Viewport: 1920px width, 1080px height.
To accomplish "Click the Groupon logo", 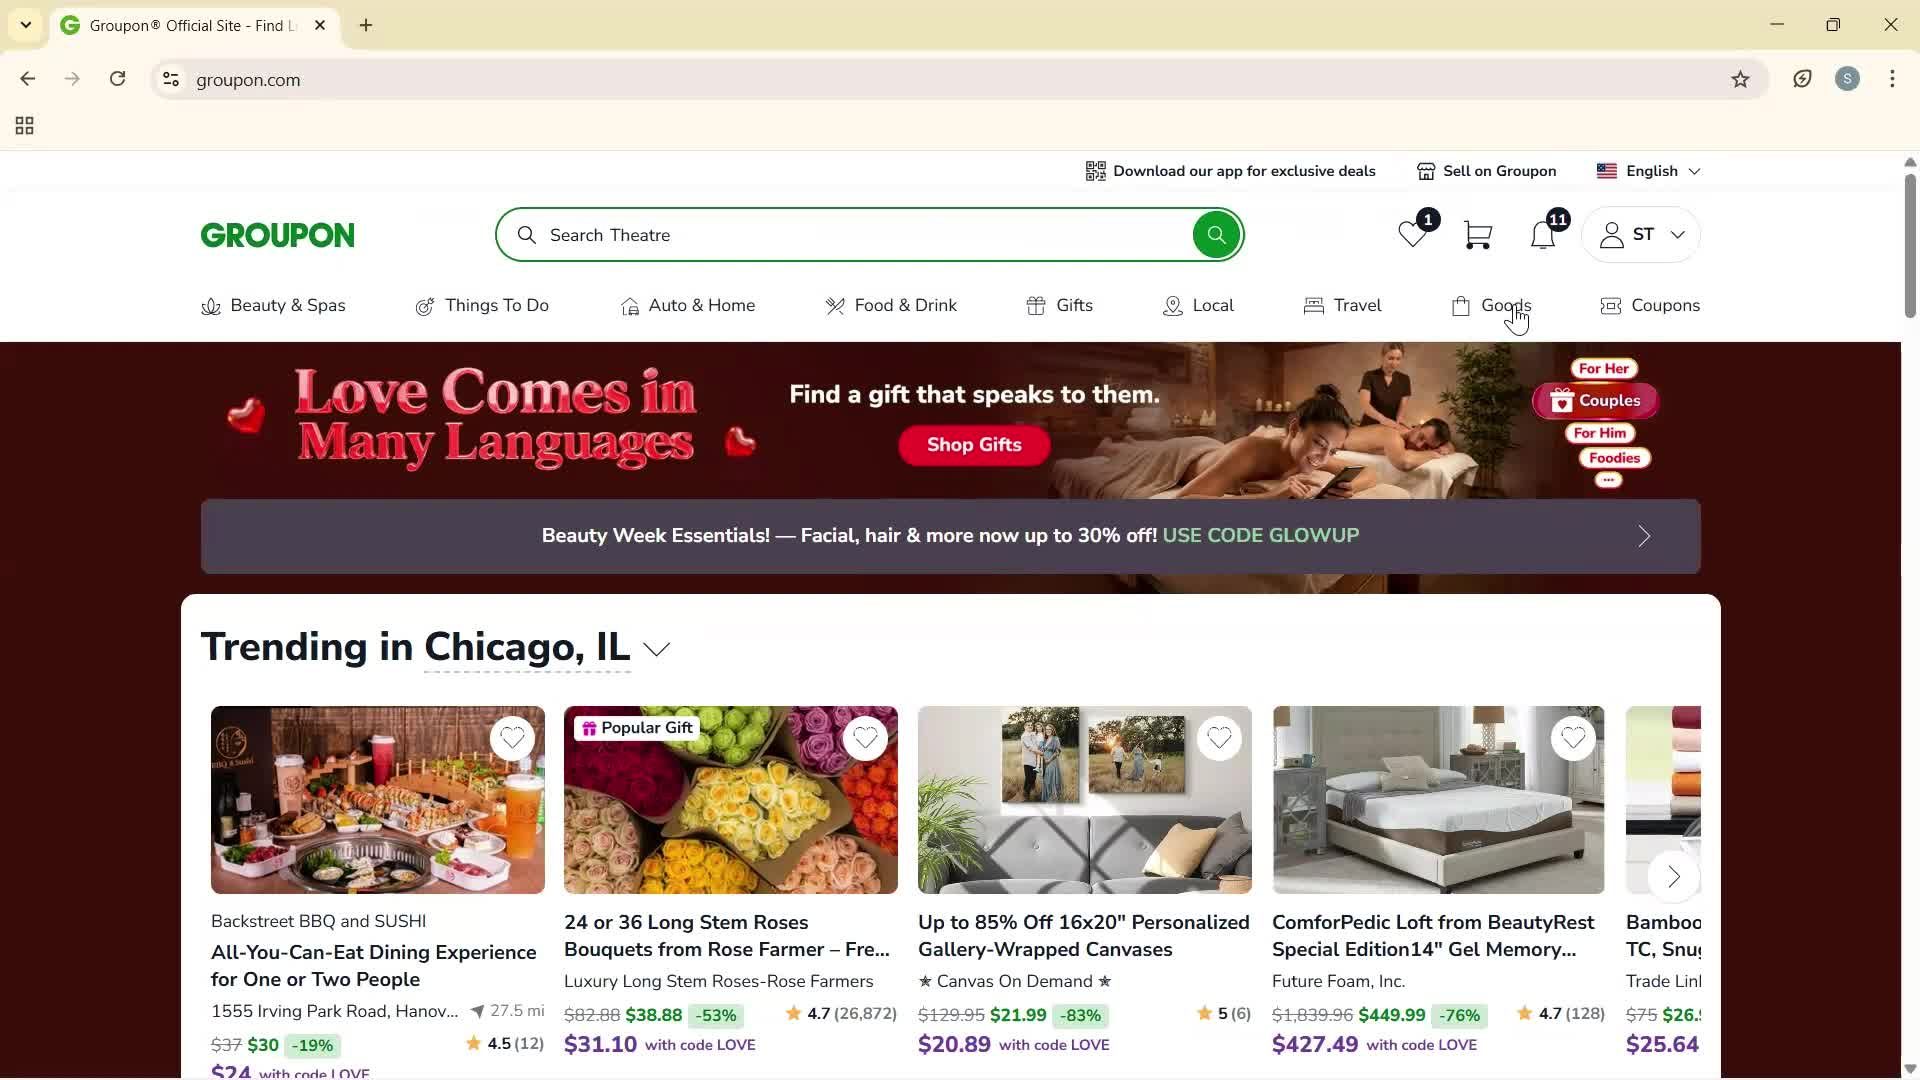I will point(277,235).
